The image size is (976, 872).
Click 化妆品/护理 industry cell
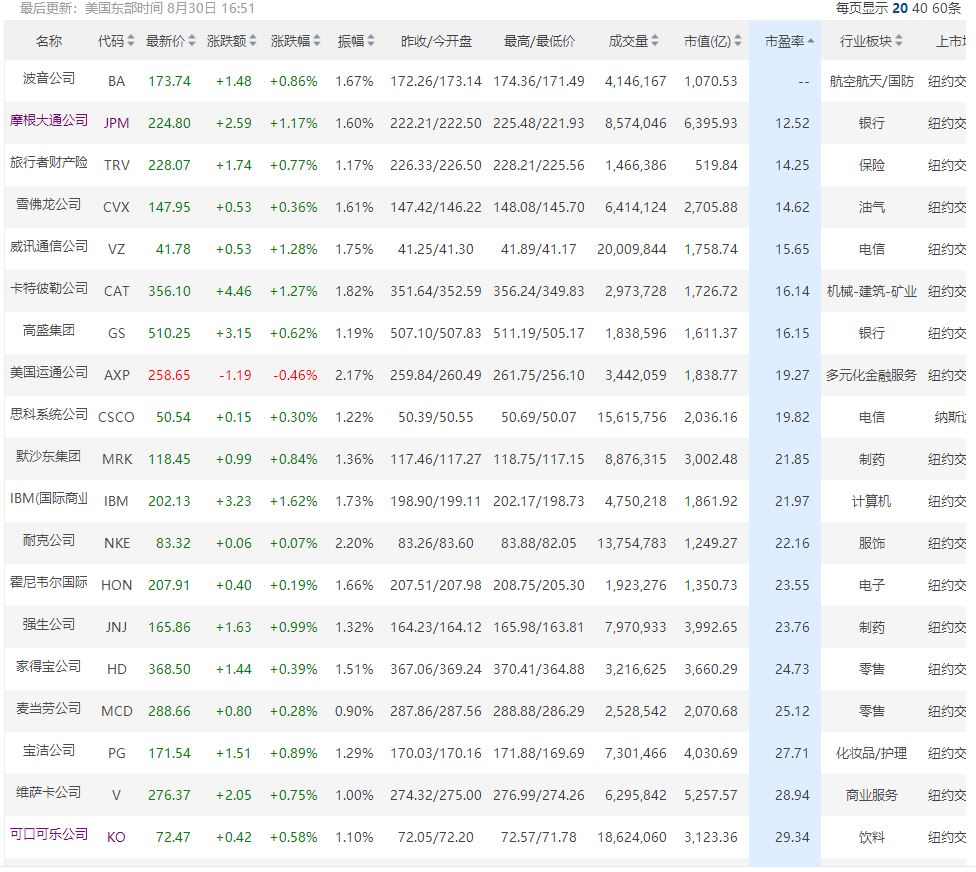pyautogui.click(x=871, y=754)
